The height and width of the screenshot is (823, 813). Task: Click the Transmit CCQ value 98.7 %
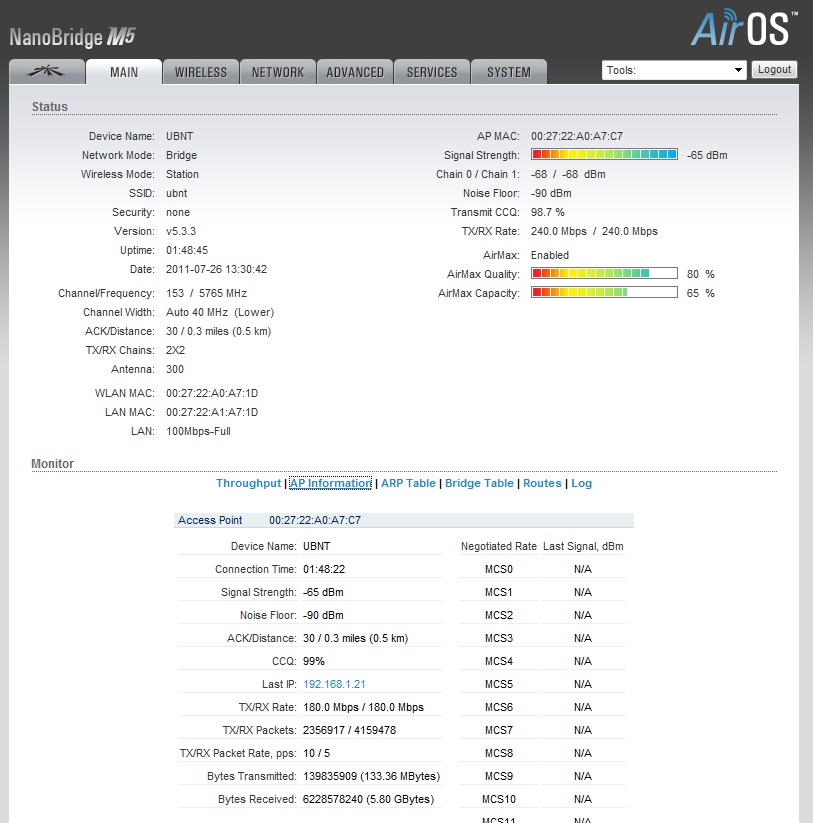[x=547, y=212]
